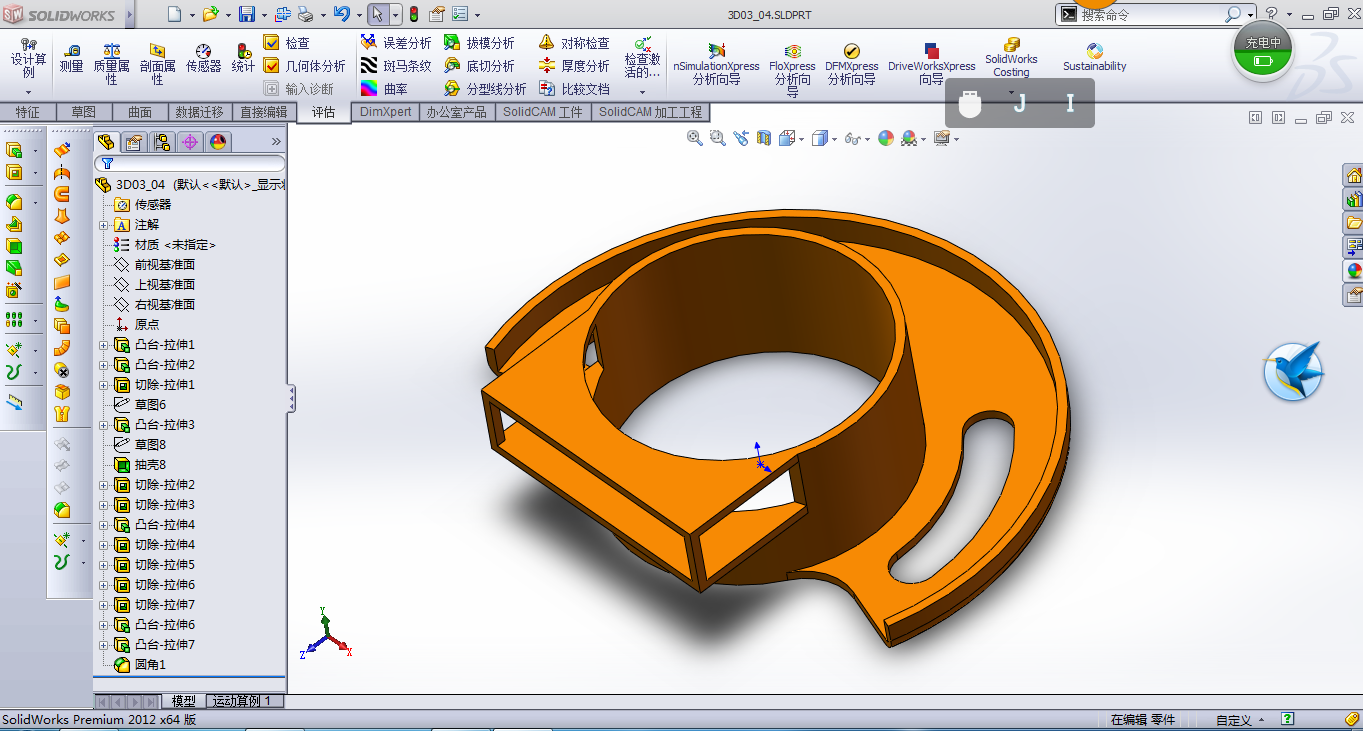Open the Measure (测量) tool

[x=71, y=58]
